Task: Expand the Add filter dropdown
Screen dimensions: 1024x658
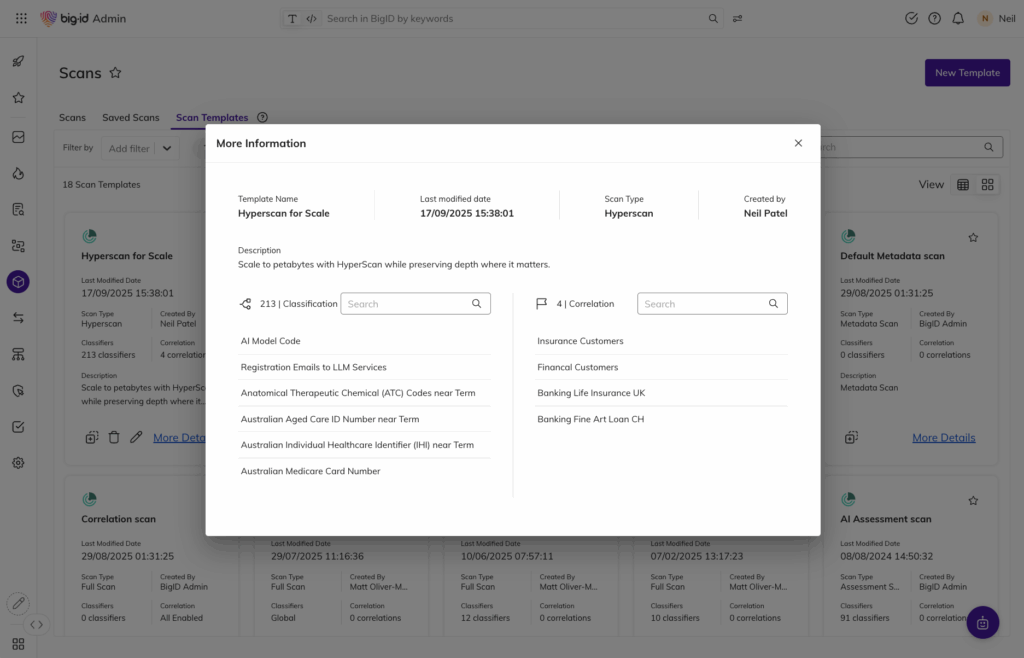Action: pyautogui.click(x=166, y=148)
